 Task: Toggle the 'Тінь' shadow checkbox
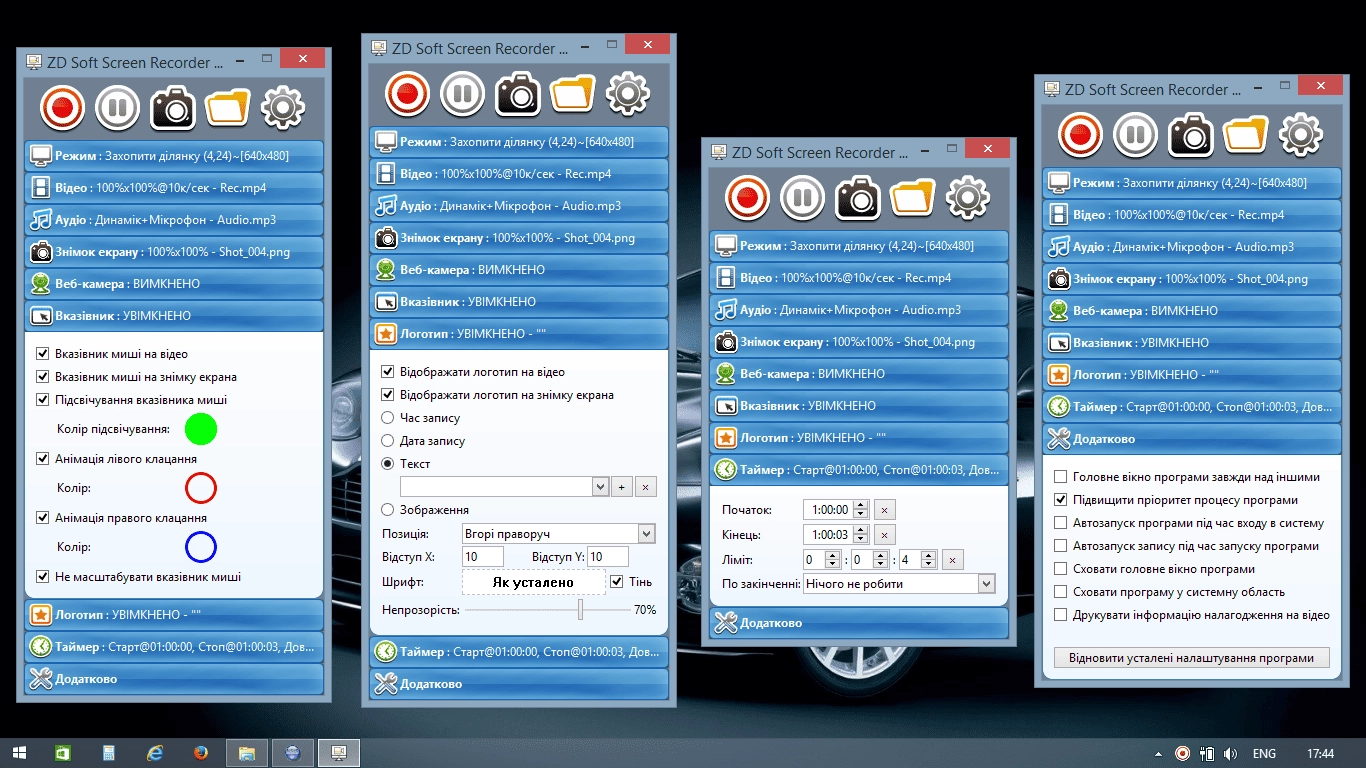617,582
